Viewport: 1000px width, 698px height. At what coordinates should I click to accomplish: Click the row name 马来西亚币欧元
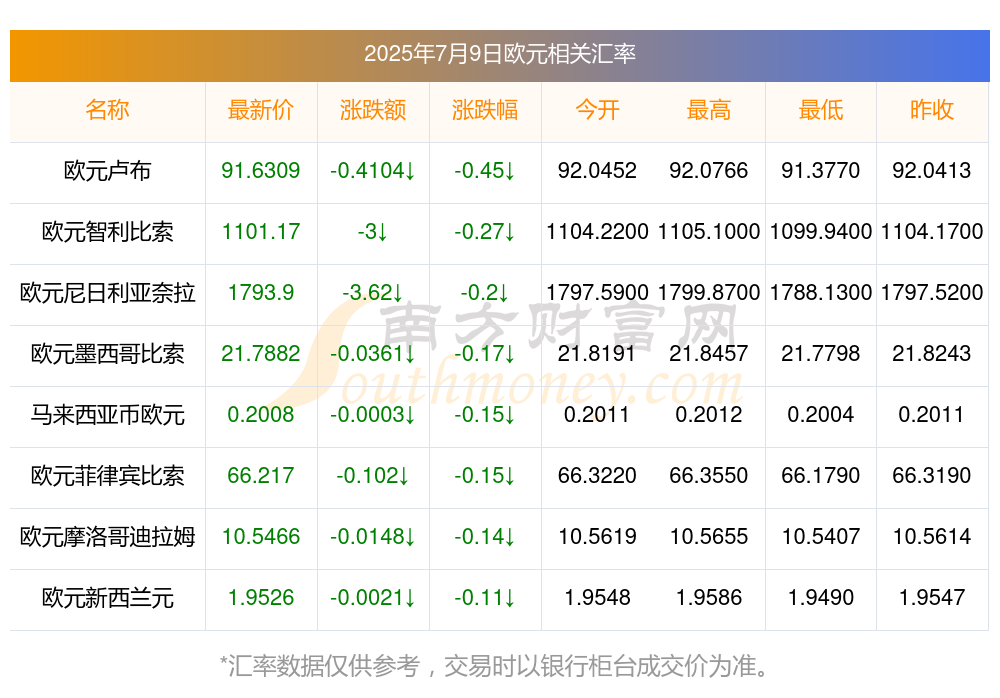pyautogui.click(x=107, y=415)
